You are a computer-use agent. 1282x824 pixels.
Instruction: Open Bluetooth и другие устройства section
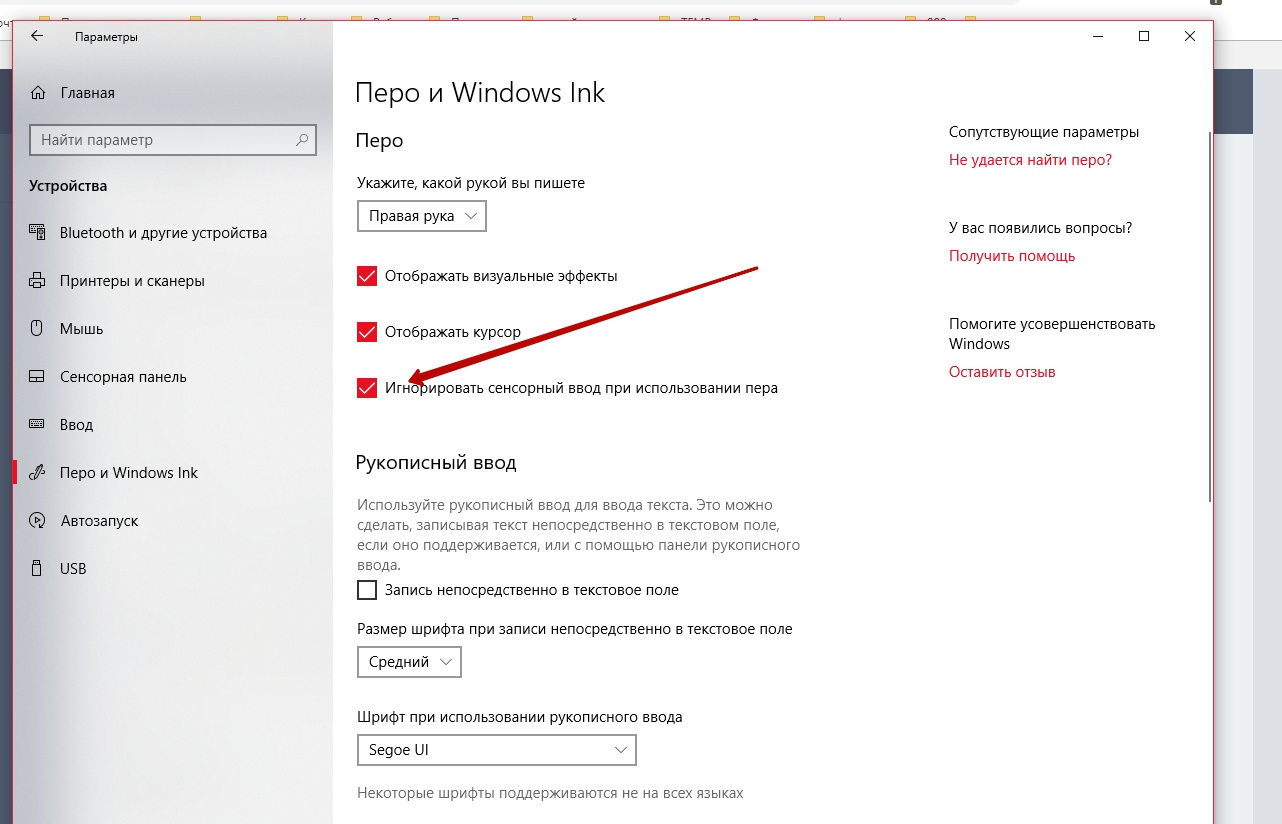[x=164, y=233]
